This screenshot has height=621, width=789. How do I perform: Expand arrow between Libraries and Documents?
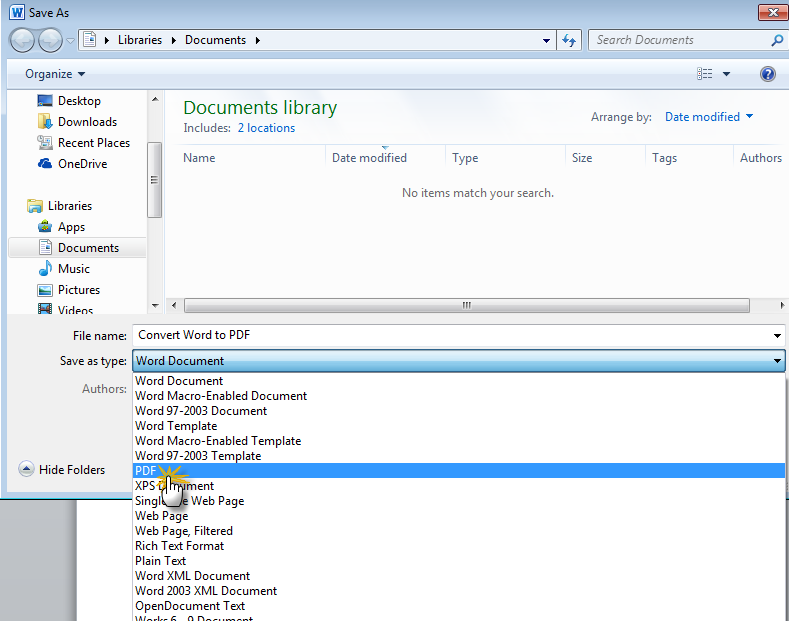click(174, 40)
